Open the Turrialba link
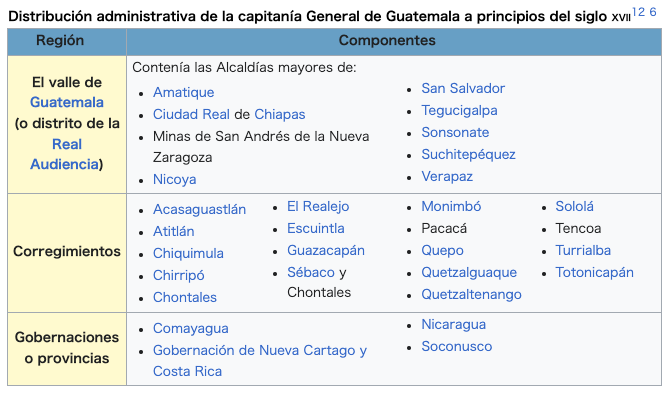The width and height of the screenshot is (669, 393). pos(583,250)
